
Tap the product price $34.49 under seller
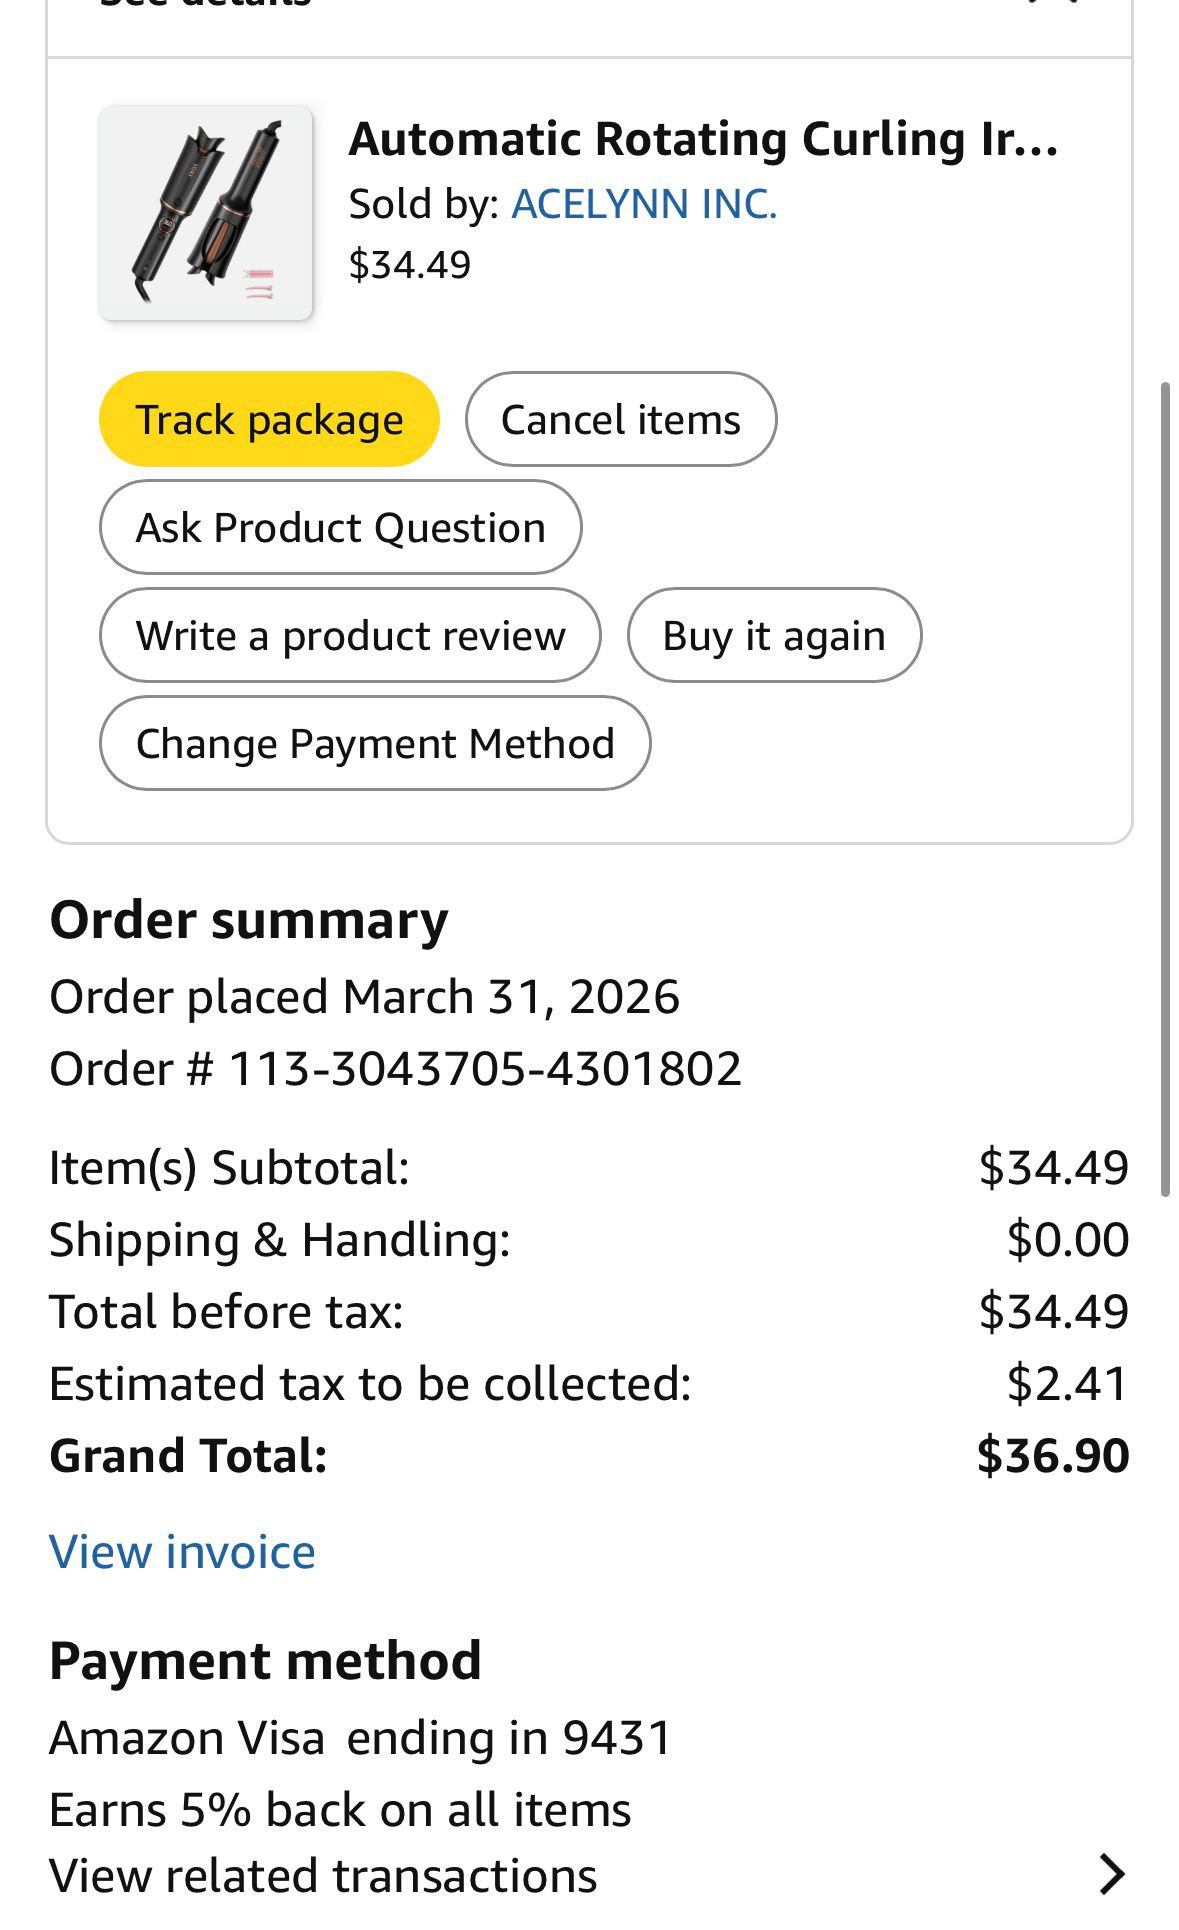pyautogui.click(x=409, y=264)
